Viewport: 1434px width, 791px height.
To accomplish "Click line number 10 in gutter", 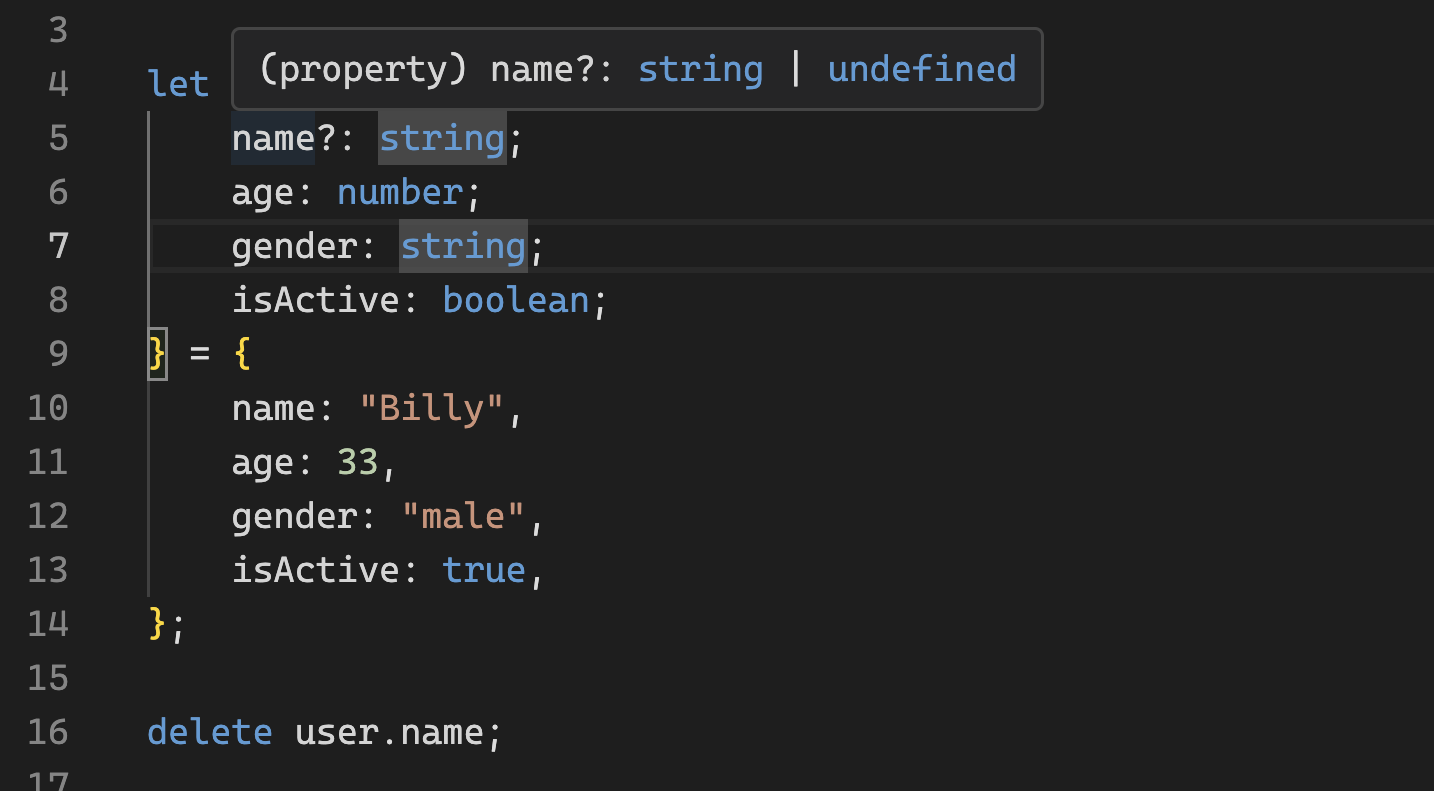I will [48, 408].
